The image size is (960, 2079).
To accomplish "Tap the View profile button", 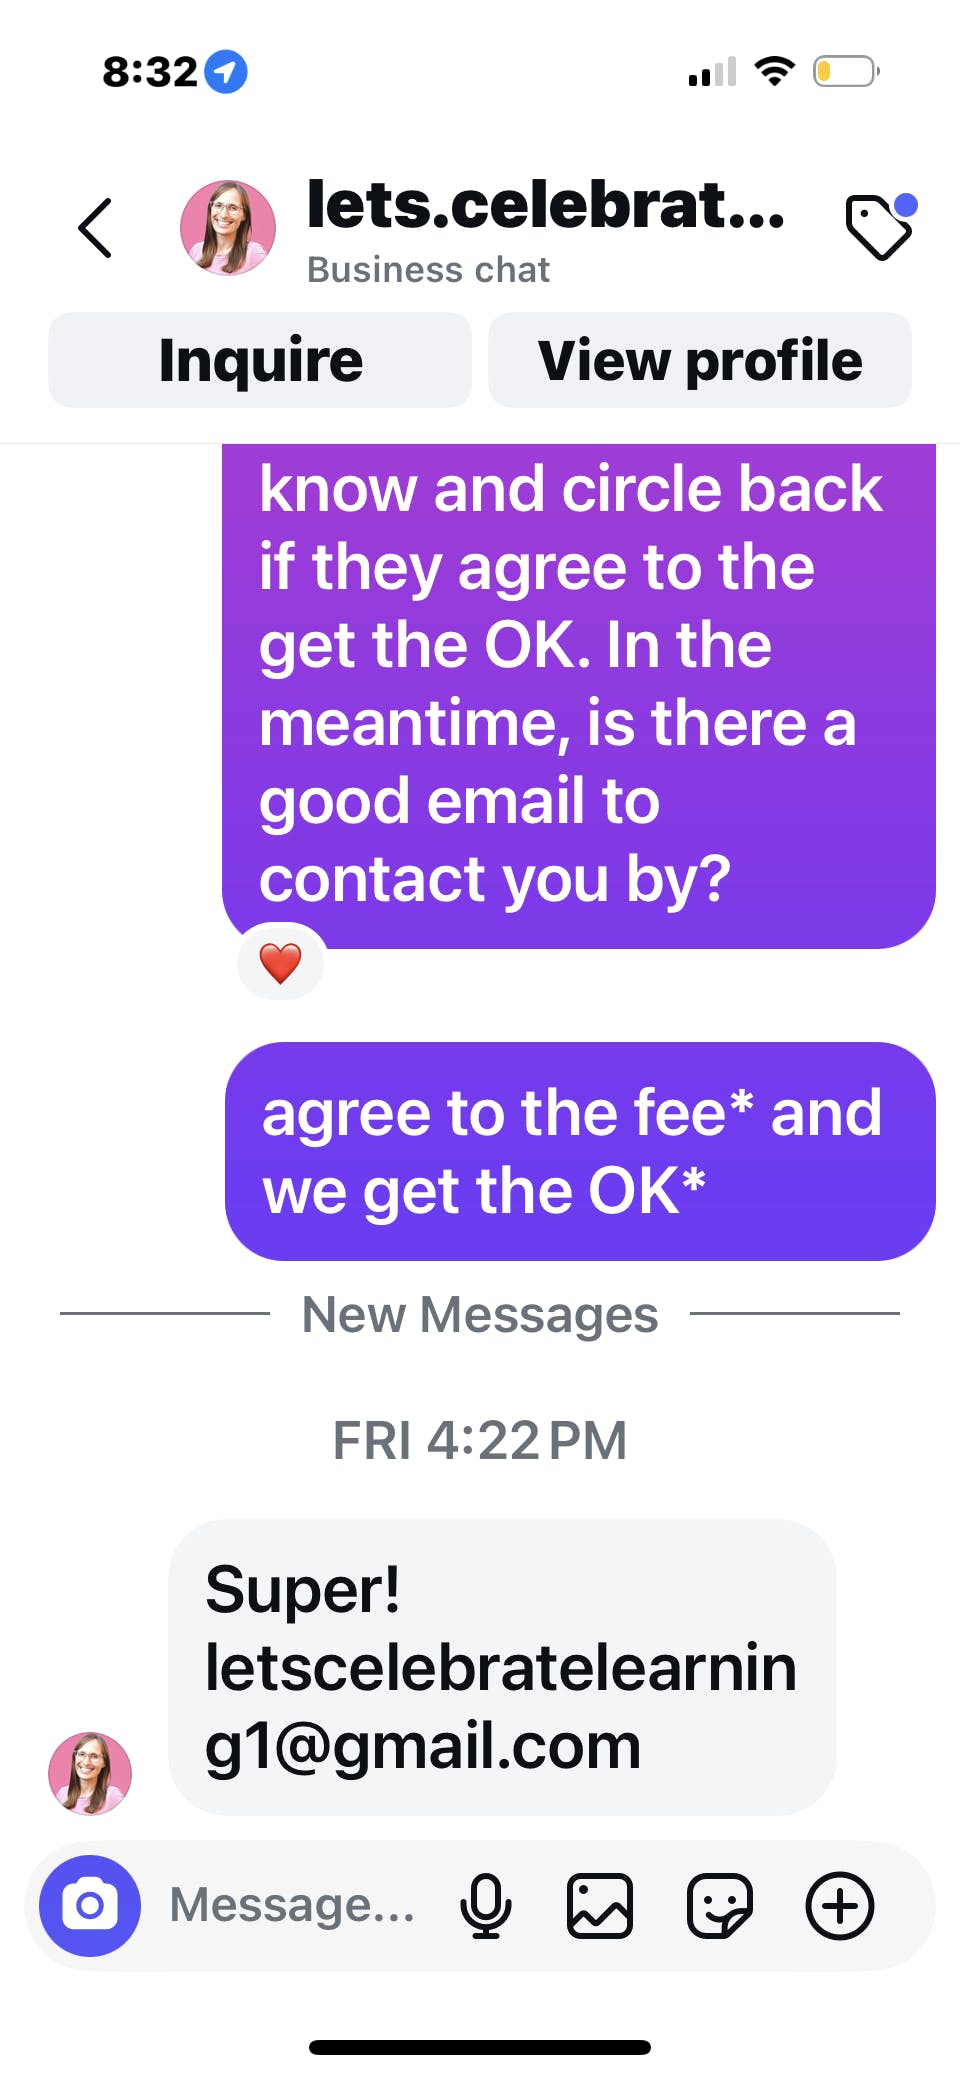I will point(700,360).
